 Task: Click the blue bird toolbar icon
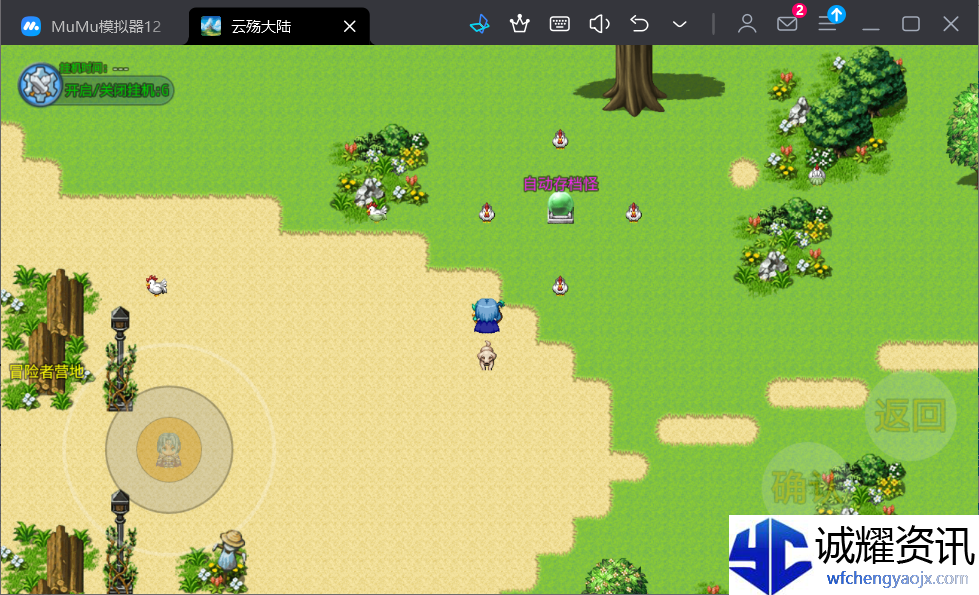480,24
